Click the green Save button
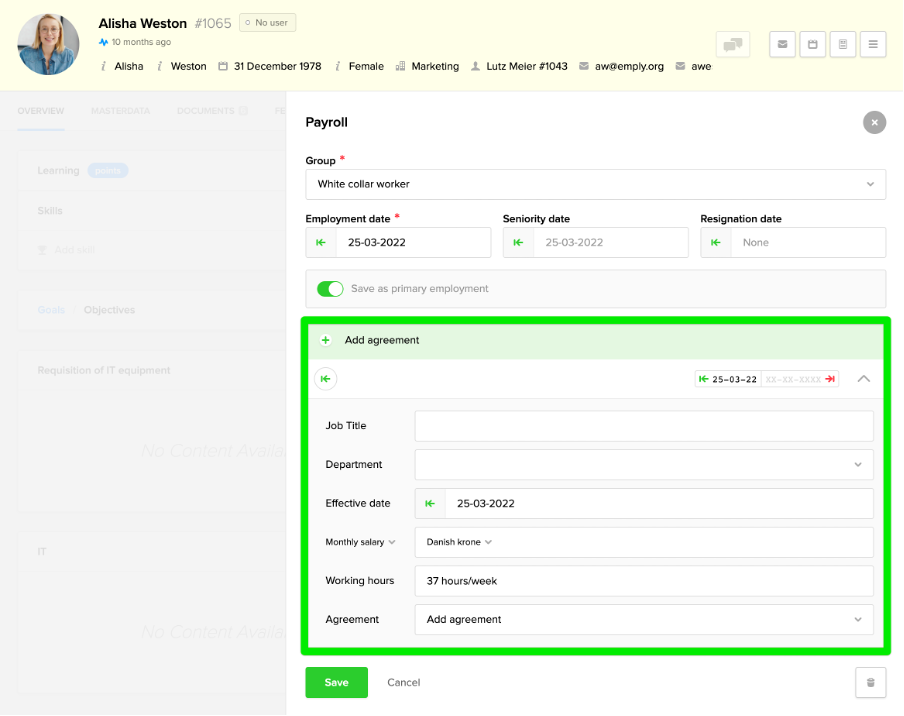 coord(336,682)
